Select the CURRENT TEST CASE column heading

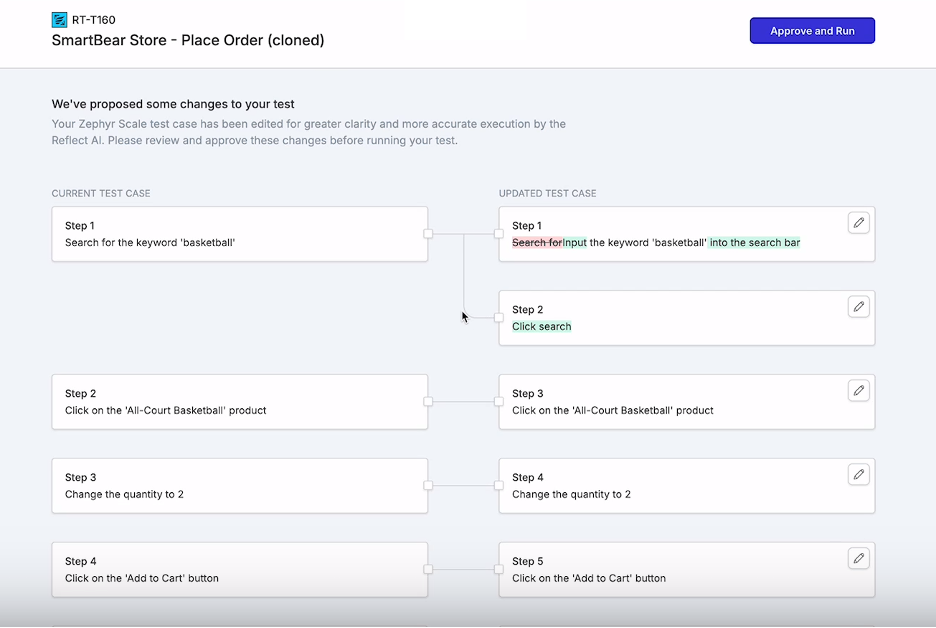100,193
